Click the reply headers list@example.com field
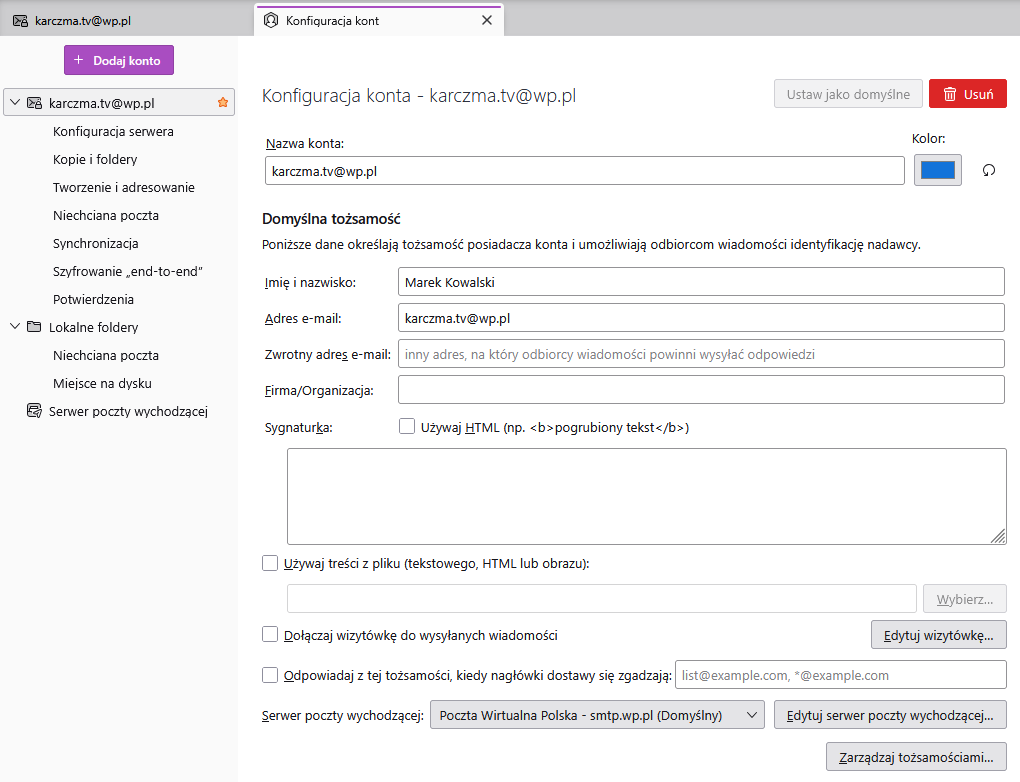 [841, 675]
